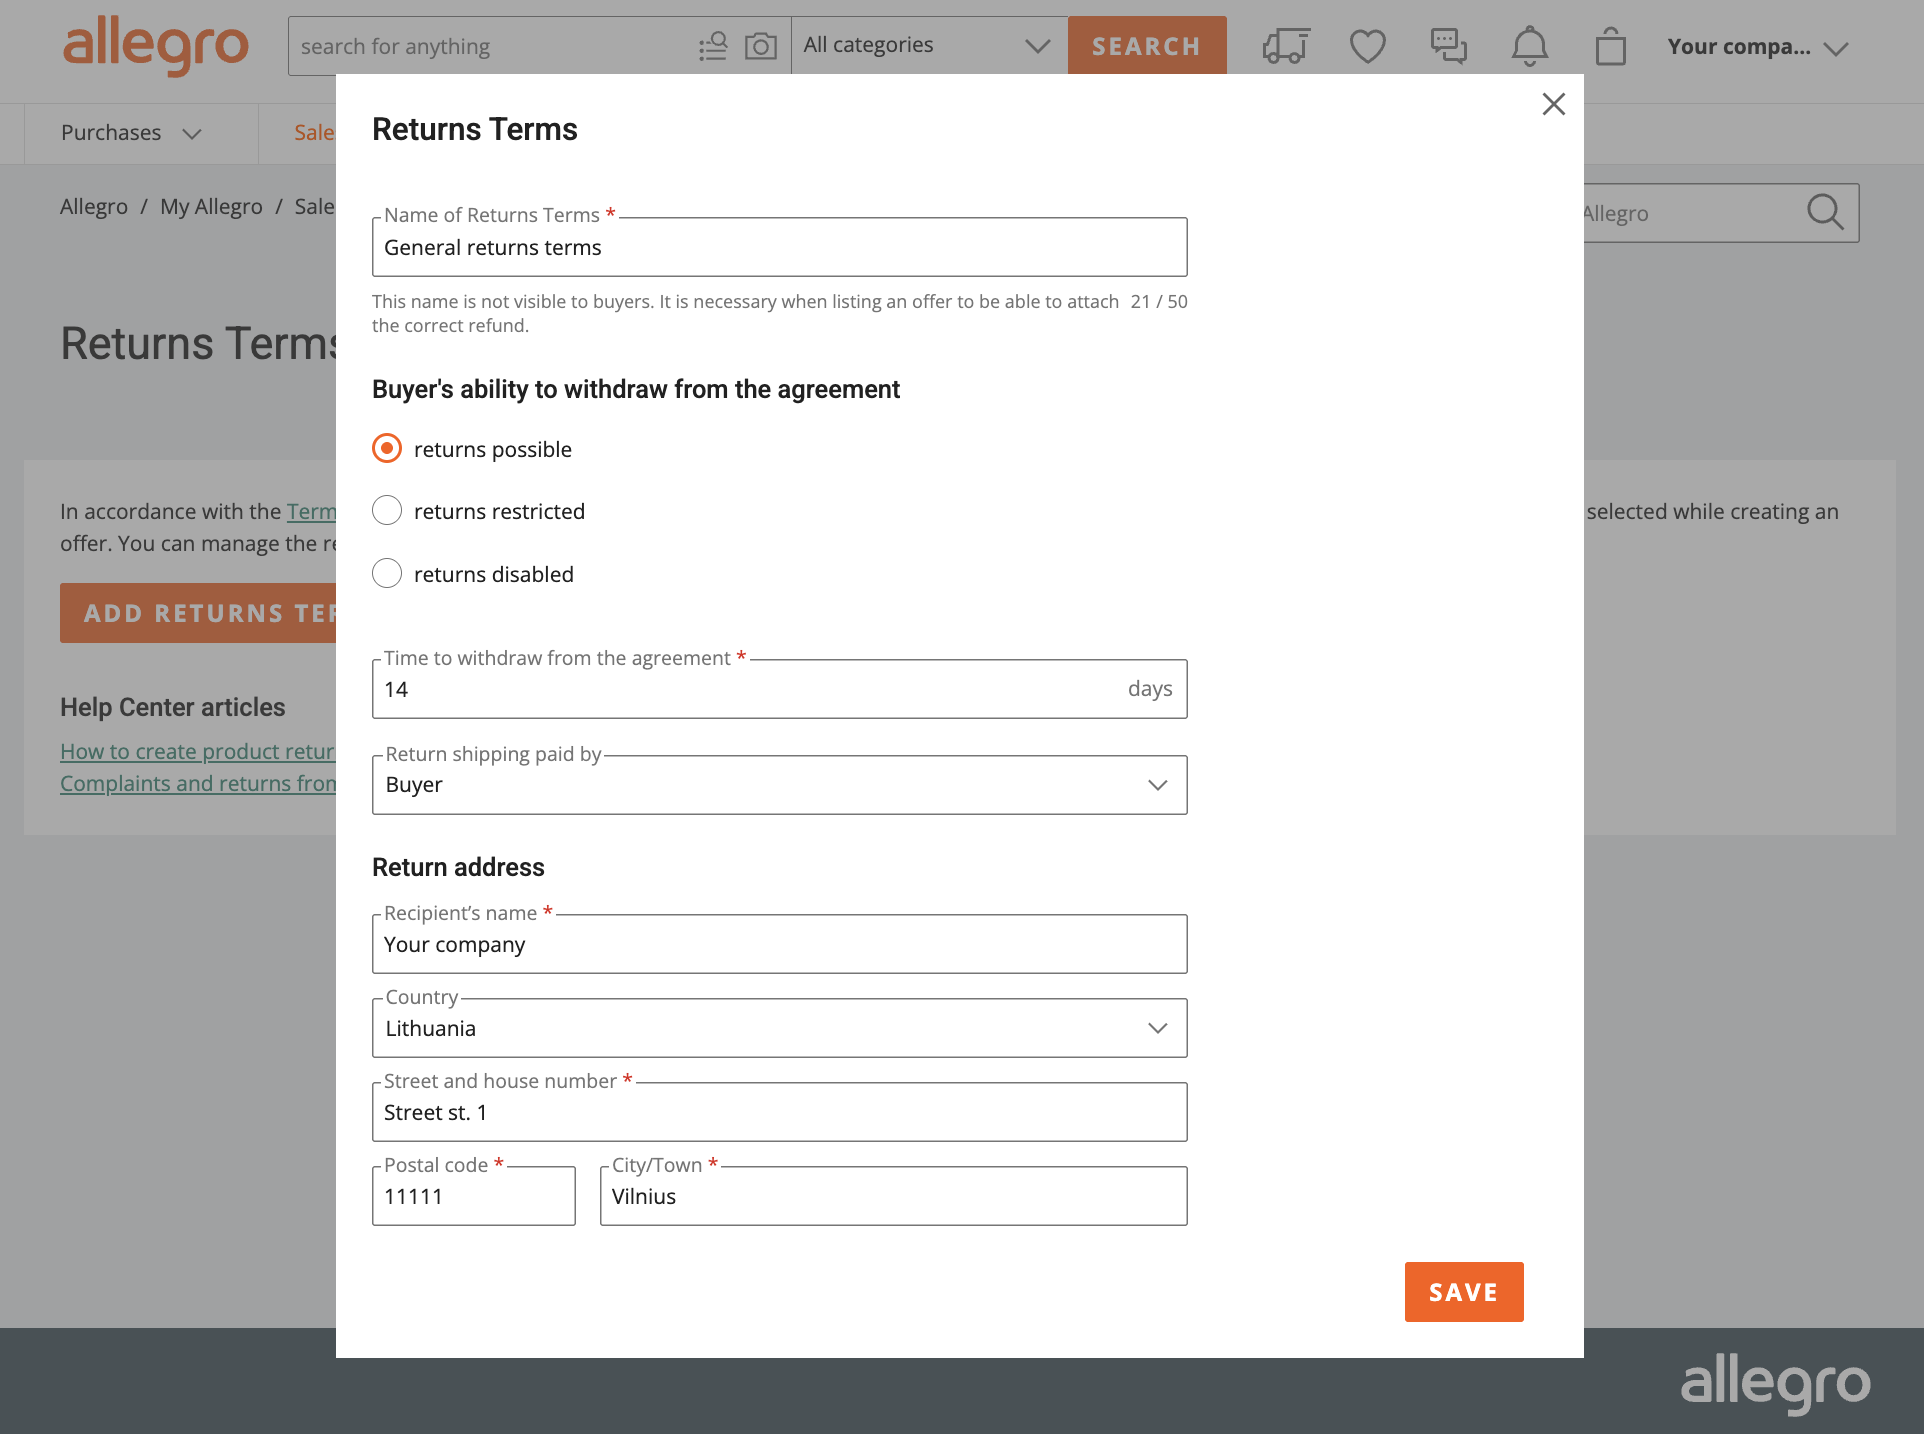Open Sale breadcrumb link
Image resolution: width=1924 pixels, height=1434 pixels.
point(314,206)
